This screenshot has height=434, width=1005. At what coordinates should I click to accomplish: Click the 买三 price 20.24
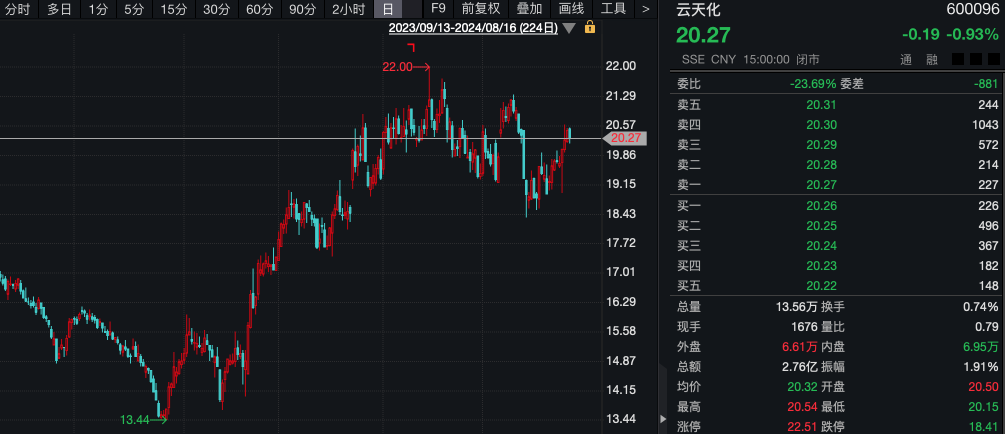[821, 246]
